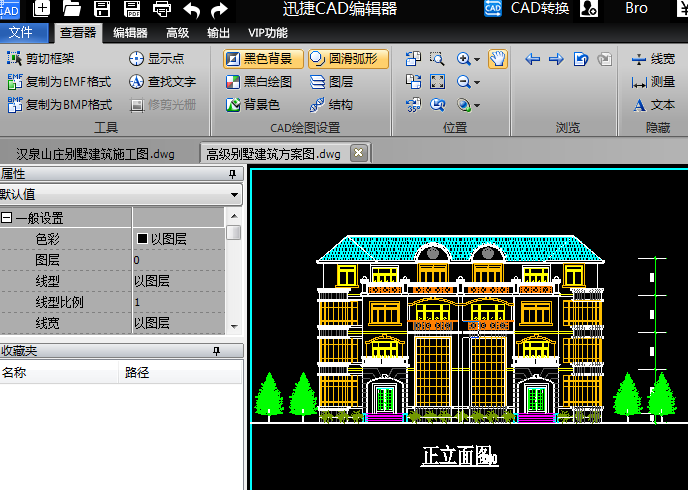
Task: Click the print icon in title bar
Action: [x=162, y=10]
